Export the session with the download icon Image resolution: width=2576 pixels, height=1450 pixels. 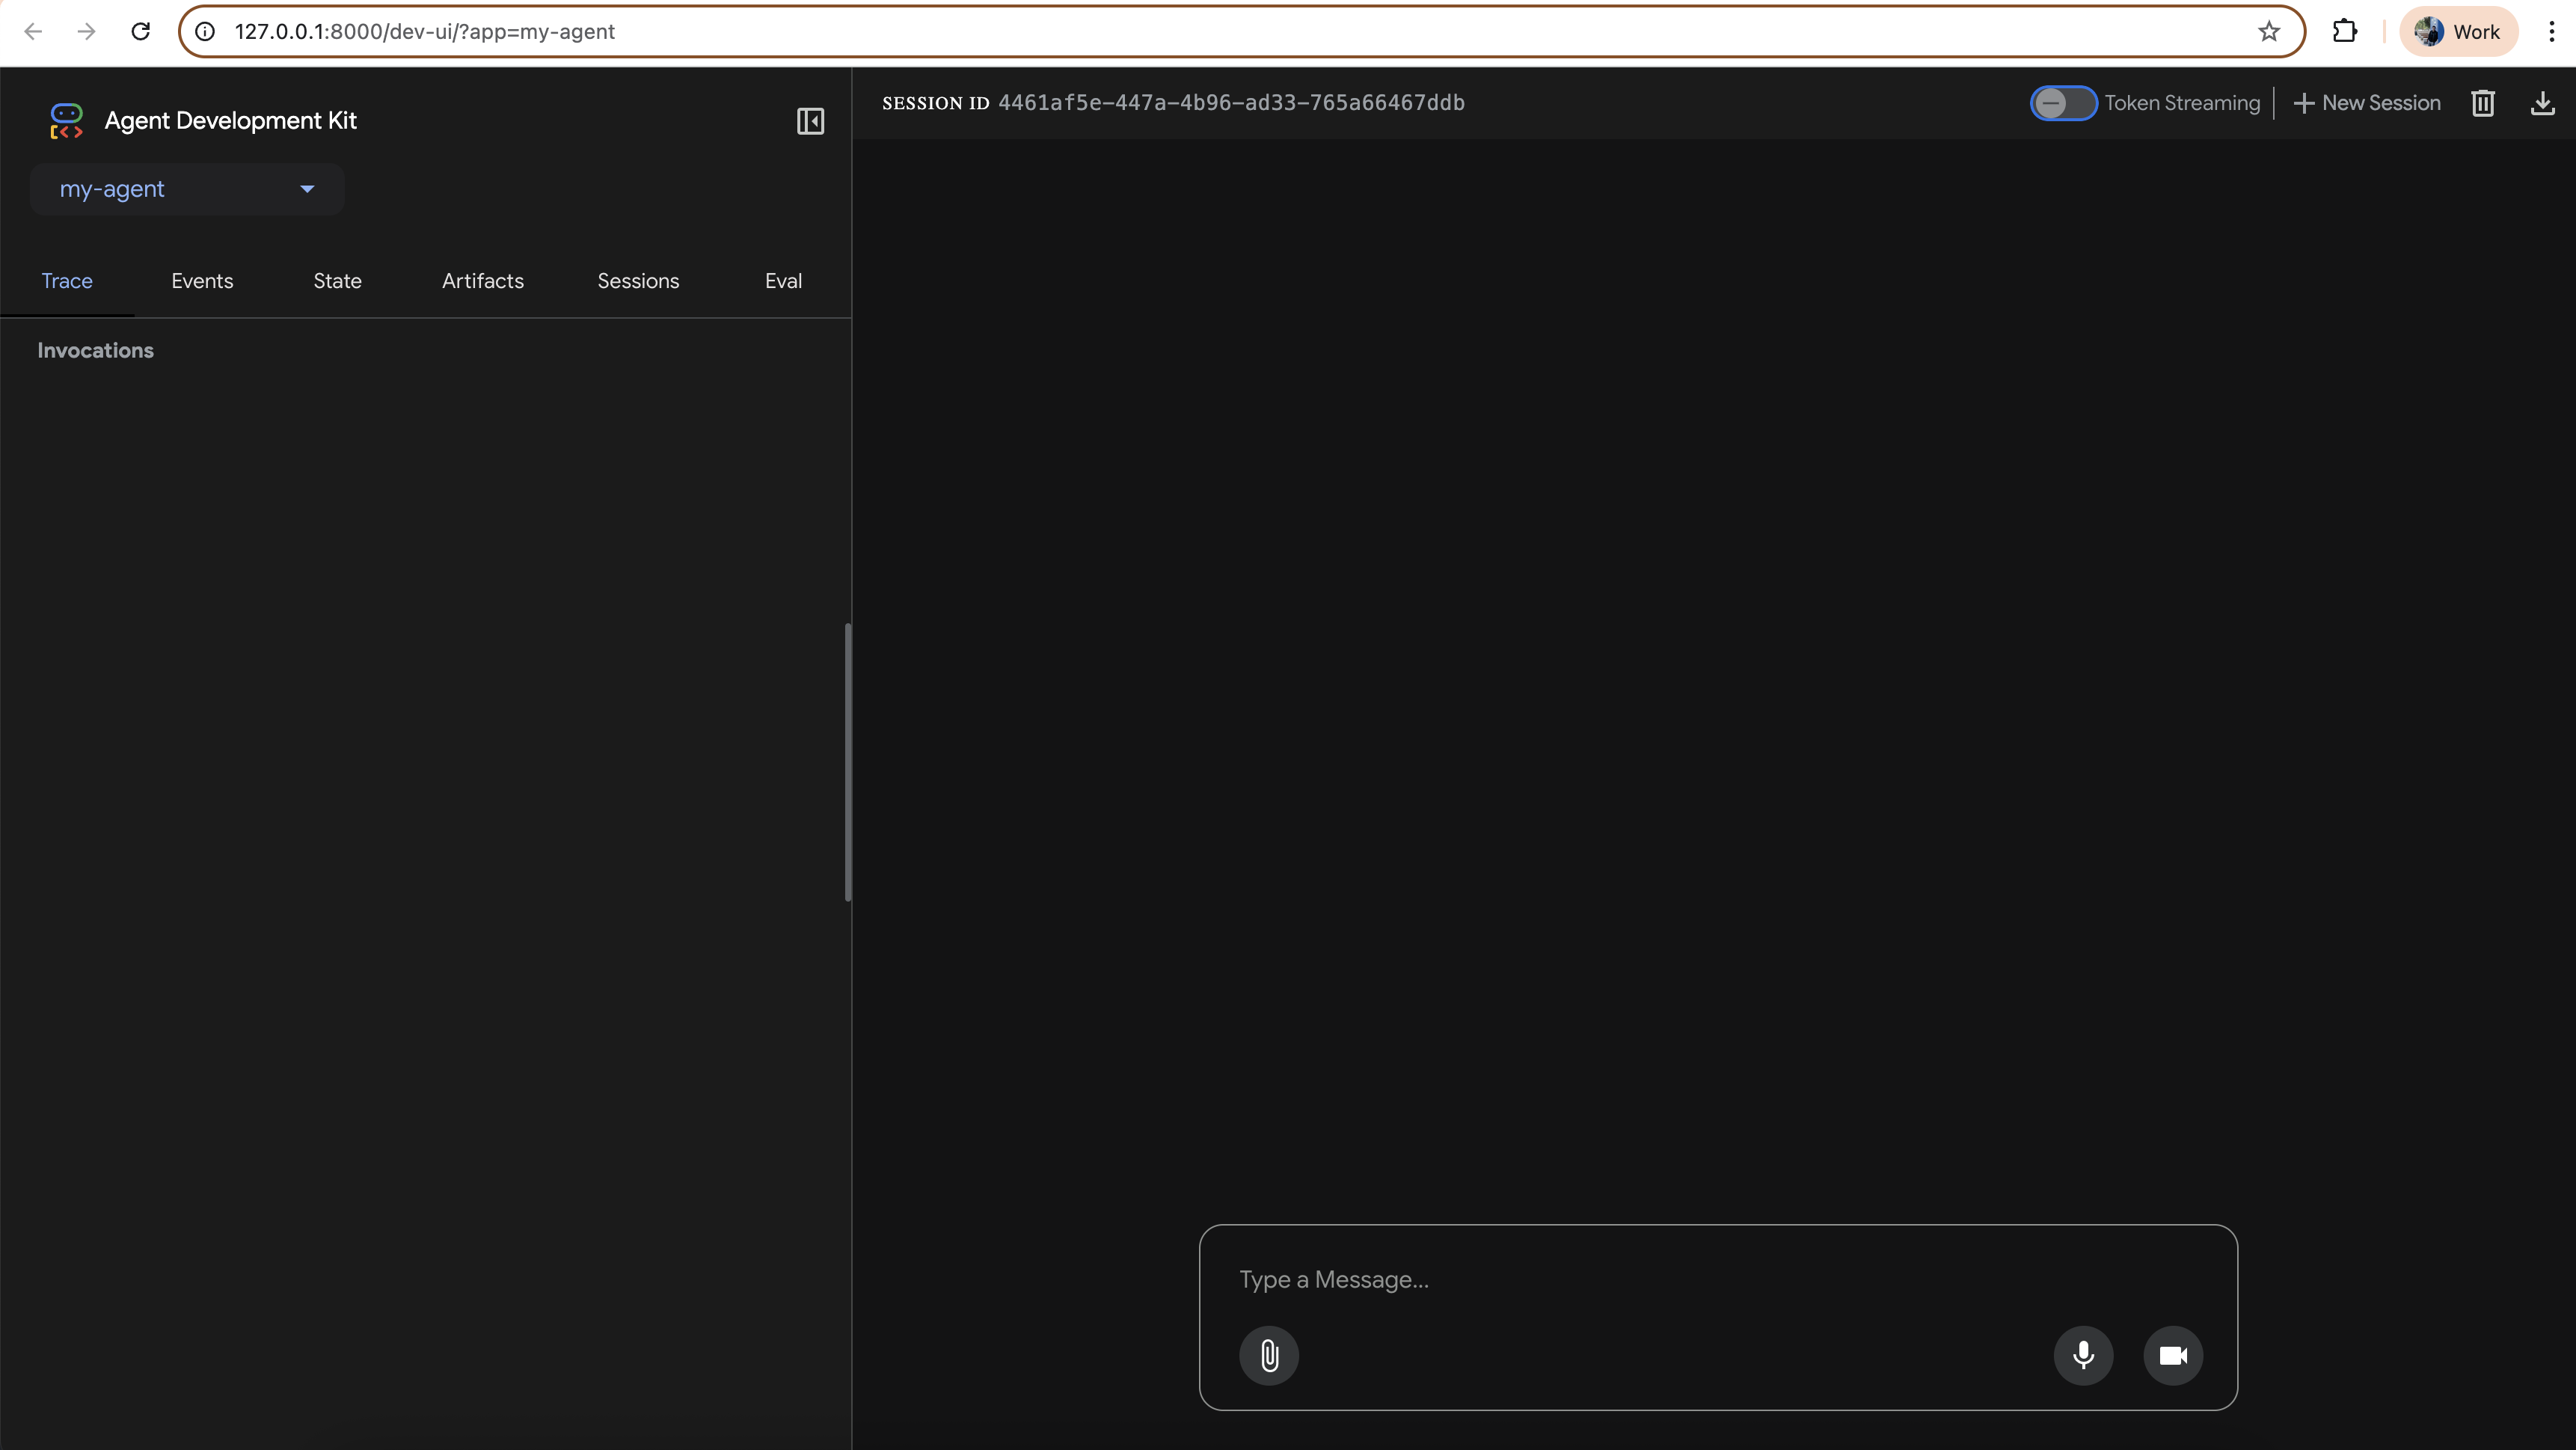click(2543, 103)
